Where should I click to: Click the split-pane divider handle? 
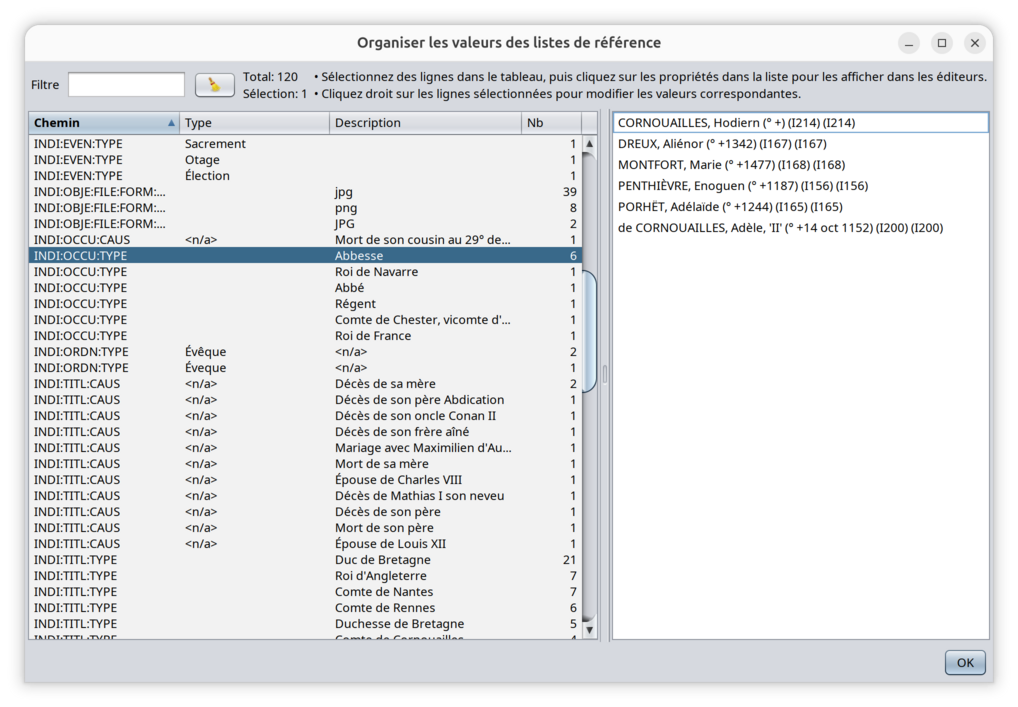click(x=605, y=375)
